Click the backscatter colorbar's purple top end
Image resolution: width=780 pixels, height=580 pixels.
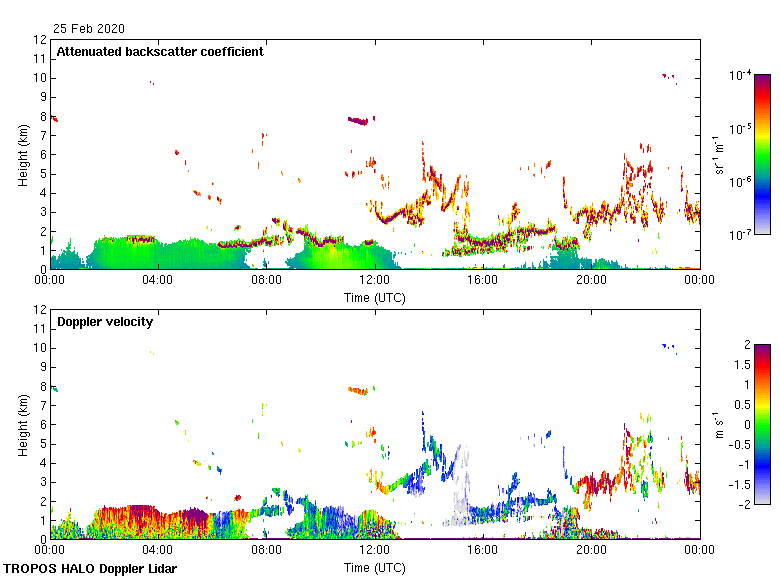[x=762, y=80]
